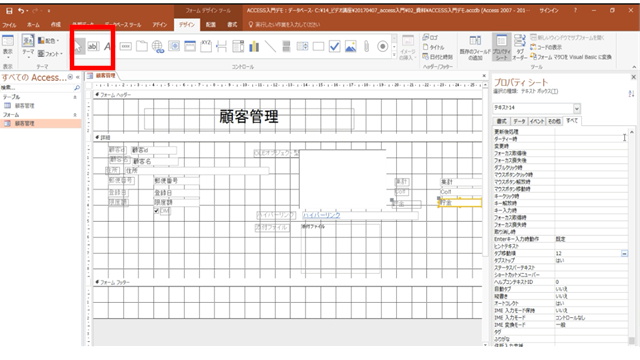Collapse the テーブル group in navigation pane
The image size is (640, 360).
pos(75,97)
